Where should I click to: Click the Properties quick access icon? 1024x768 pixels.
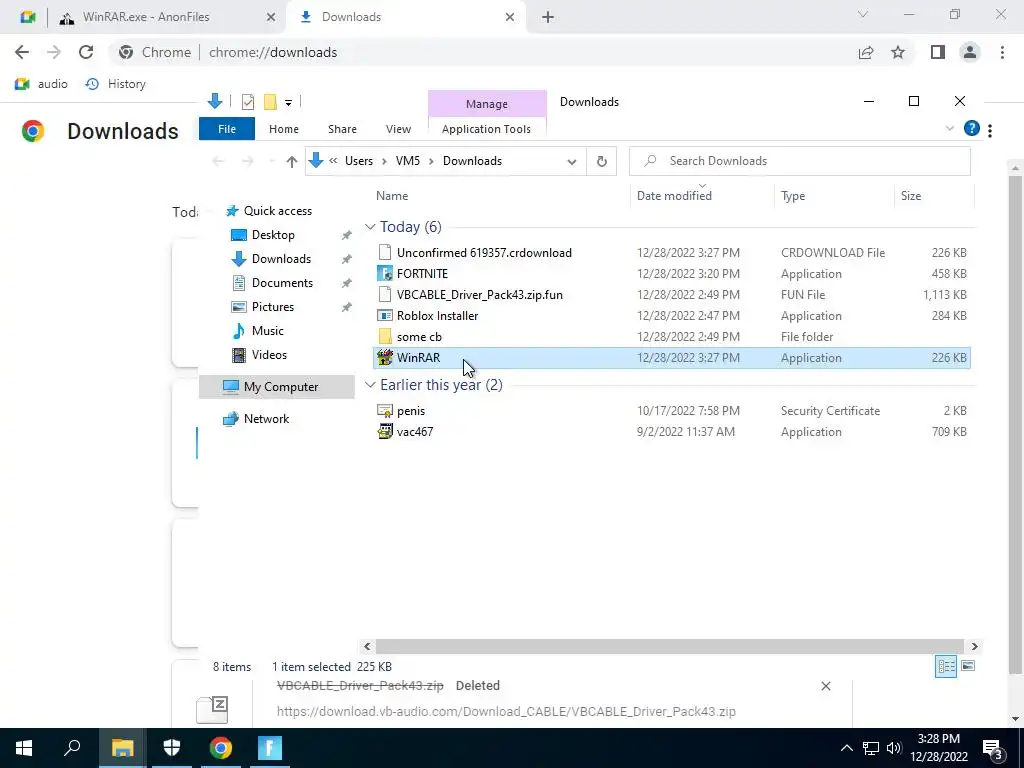coord(248,102)
